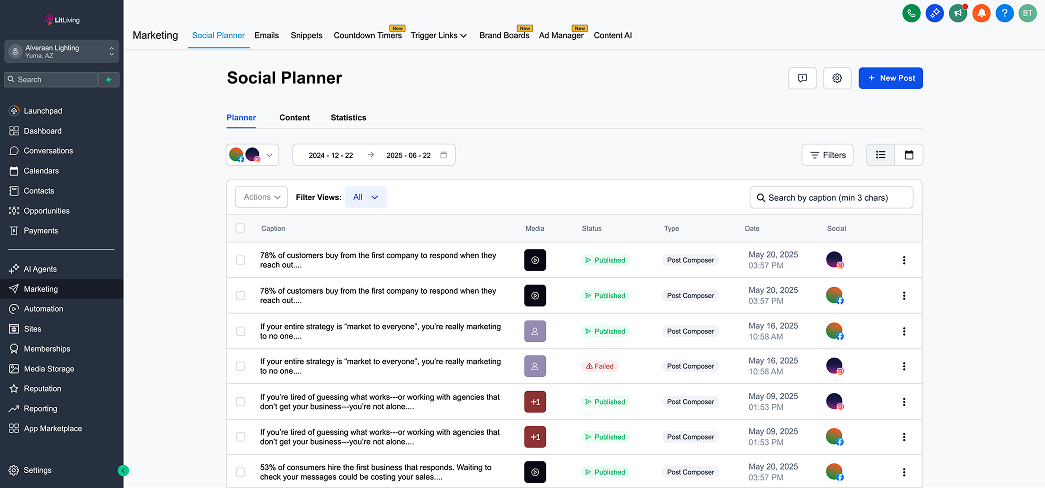The width and height of the screenshot is (1045, 488).
Task: Click the blue help question mark icon
Action: [1004, 13]
